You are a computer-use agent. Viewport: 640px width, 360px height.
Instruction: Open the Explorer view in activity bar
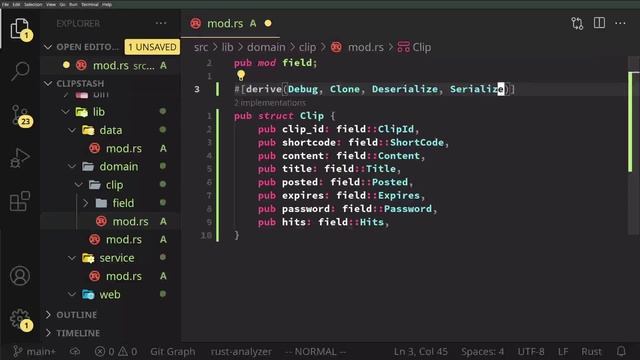pyautogui.click(x=20, y=29)
